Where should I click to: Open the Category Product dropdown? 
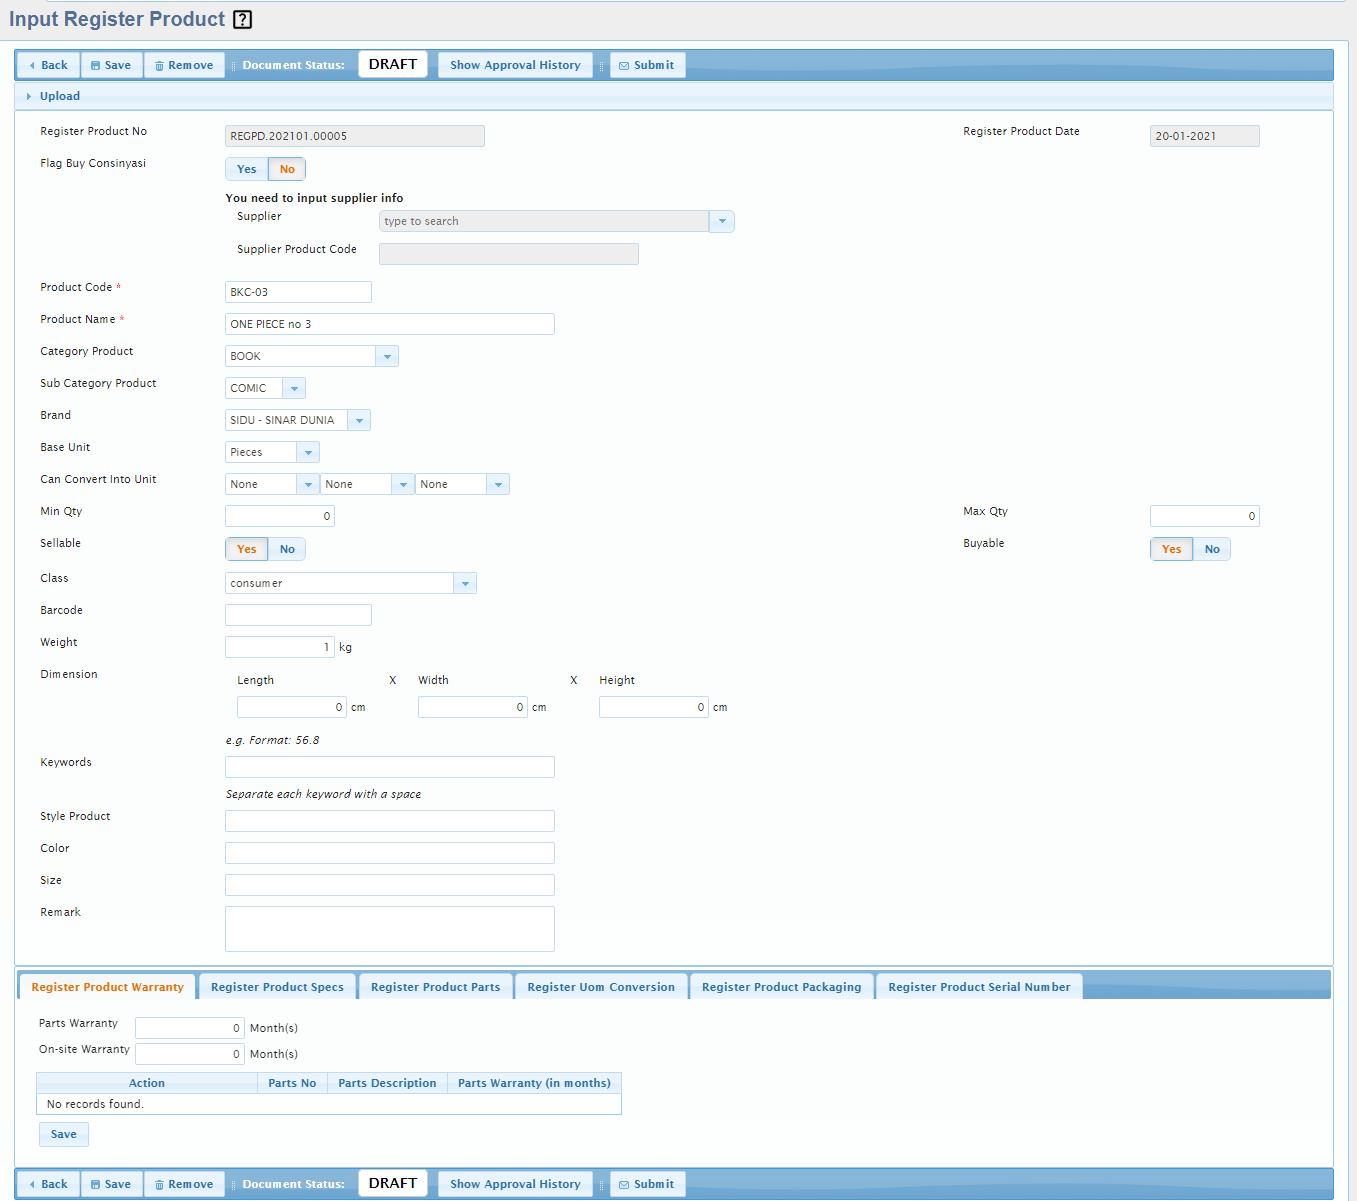387,356
